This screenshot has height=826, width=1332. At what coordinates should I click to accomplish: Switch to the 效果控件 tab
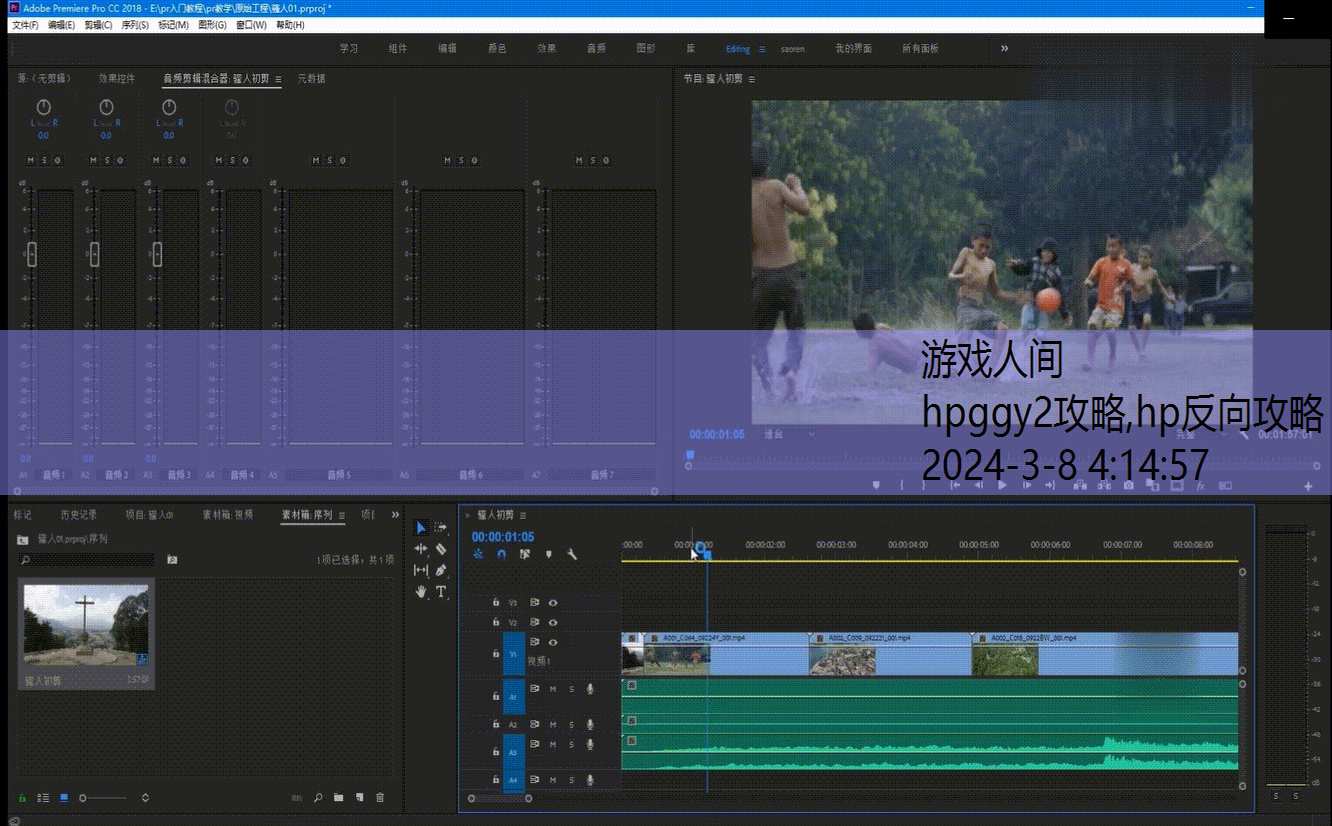point(117,78)
